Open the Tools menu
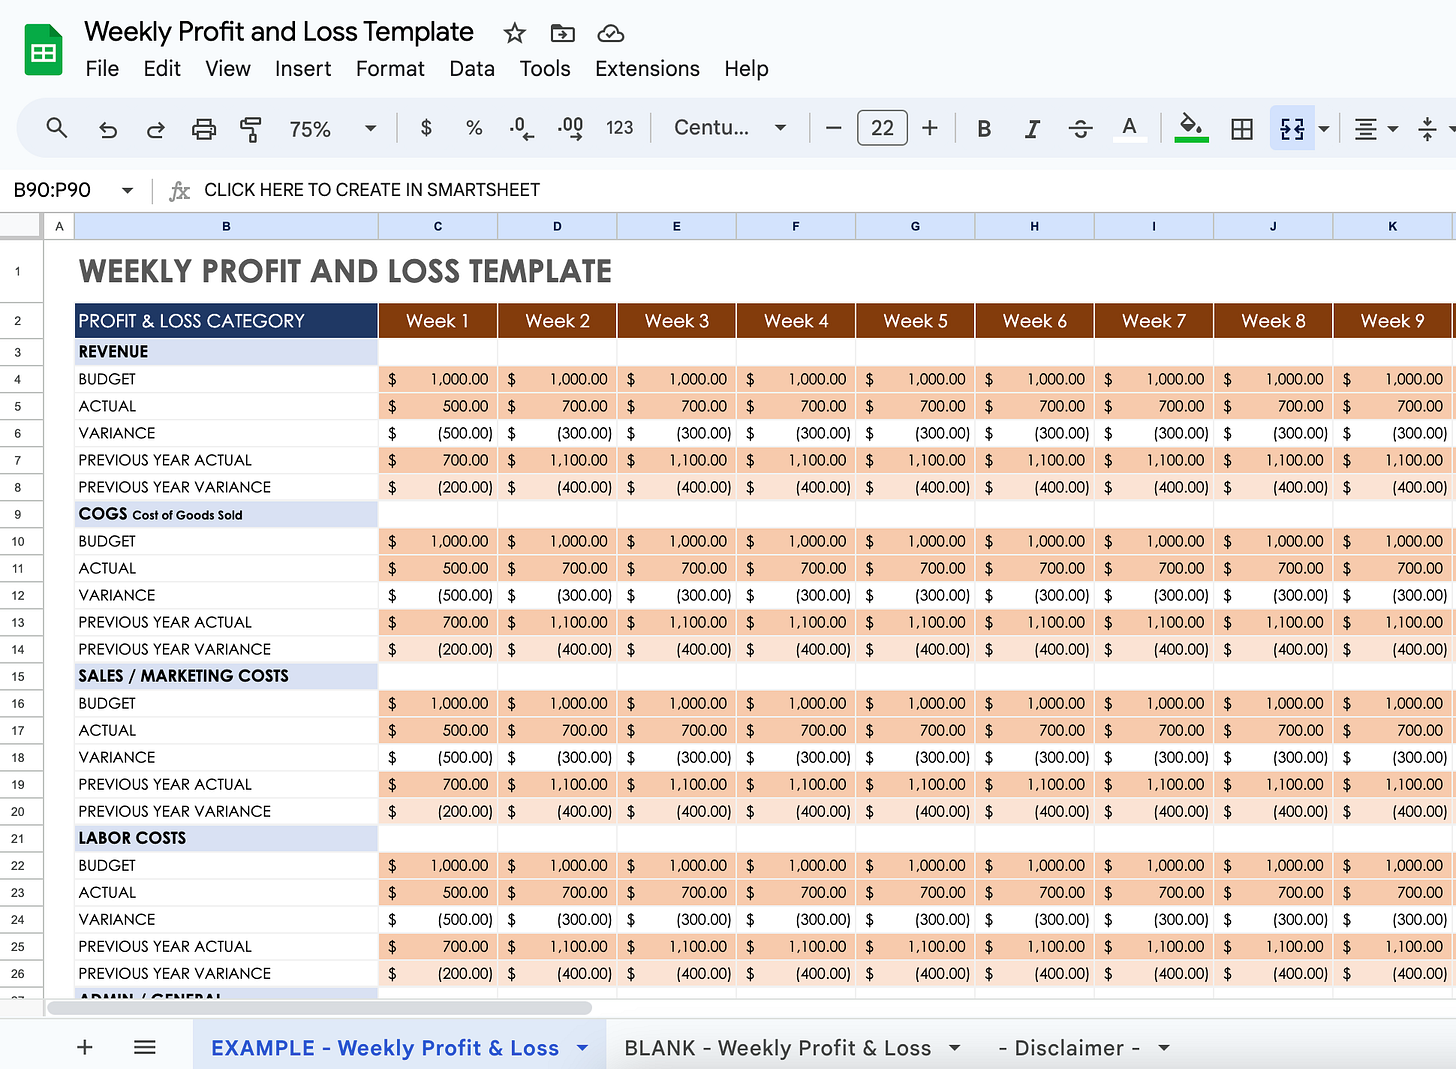The image size is (1456, 1069). 545,69
